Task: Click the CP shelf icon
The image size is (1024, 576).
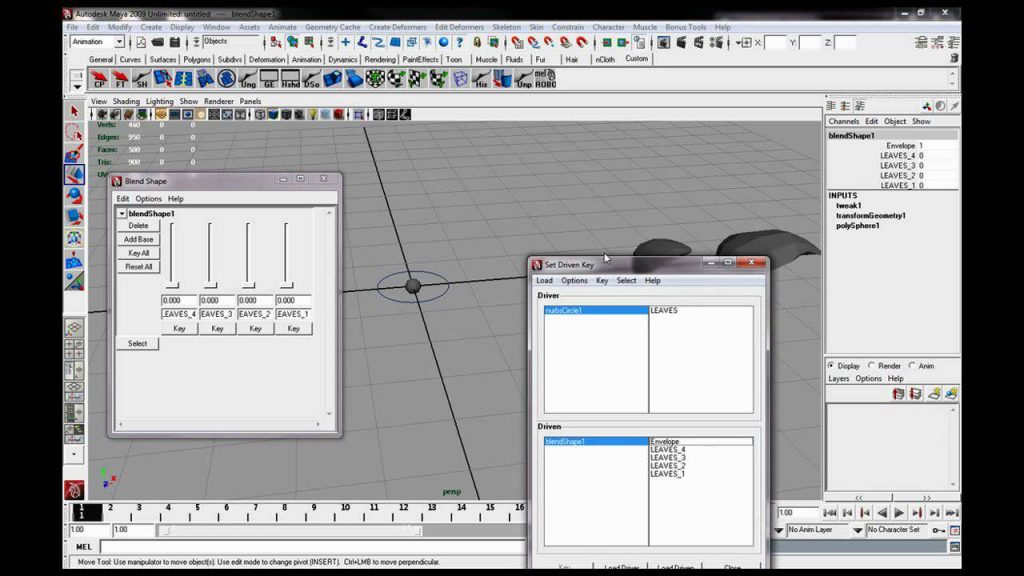Action: point(99,79)
